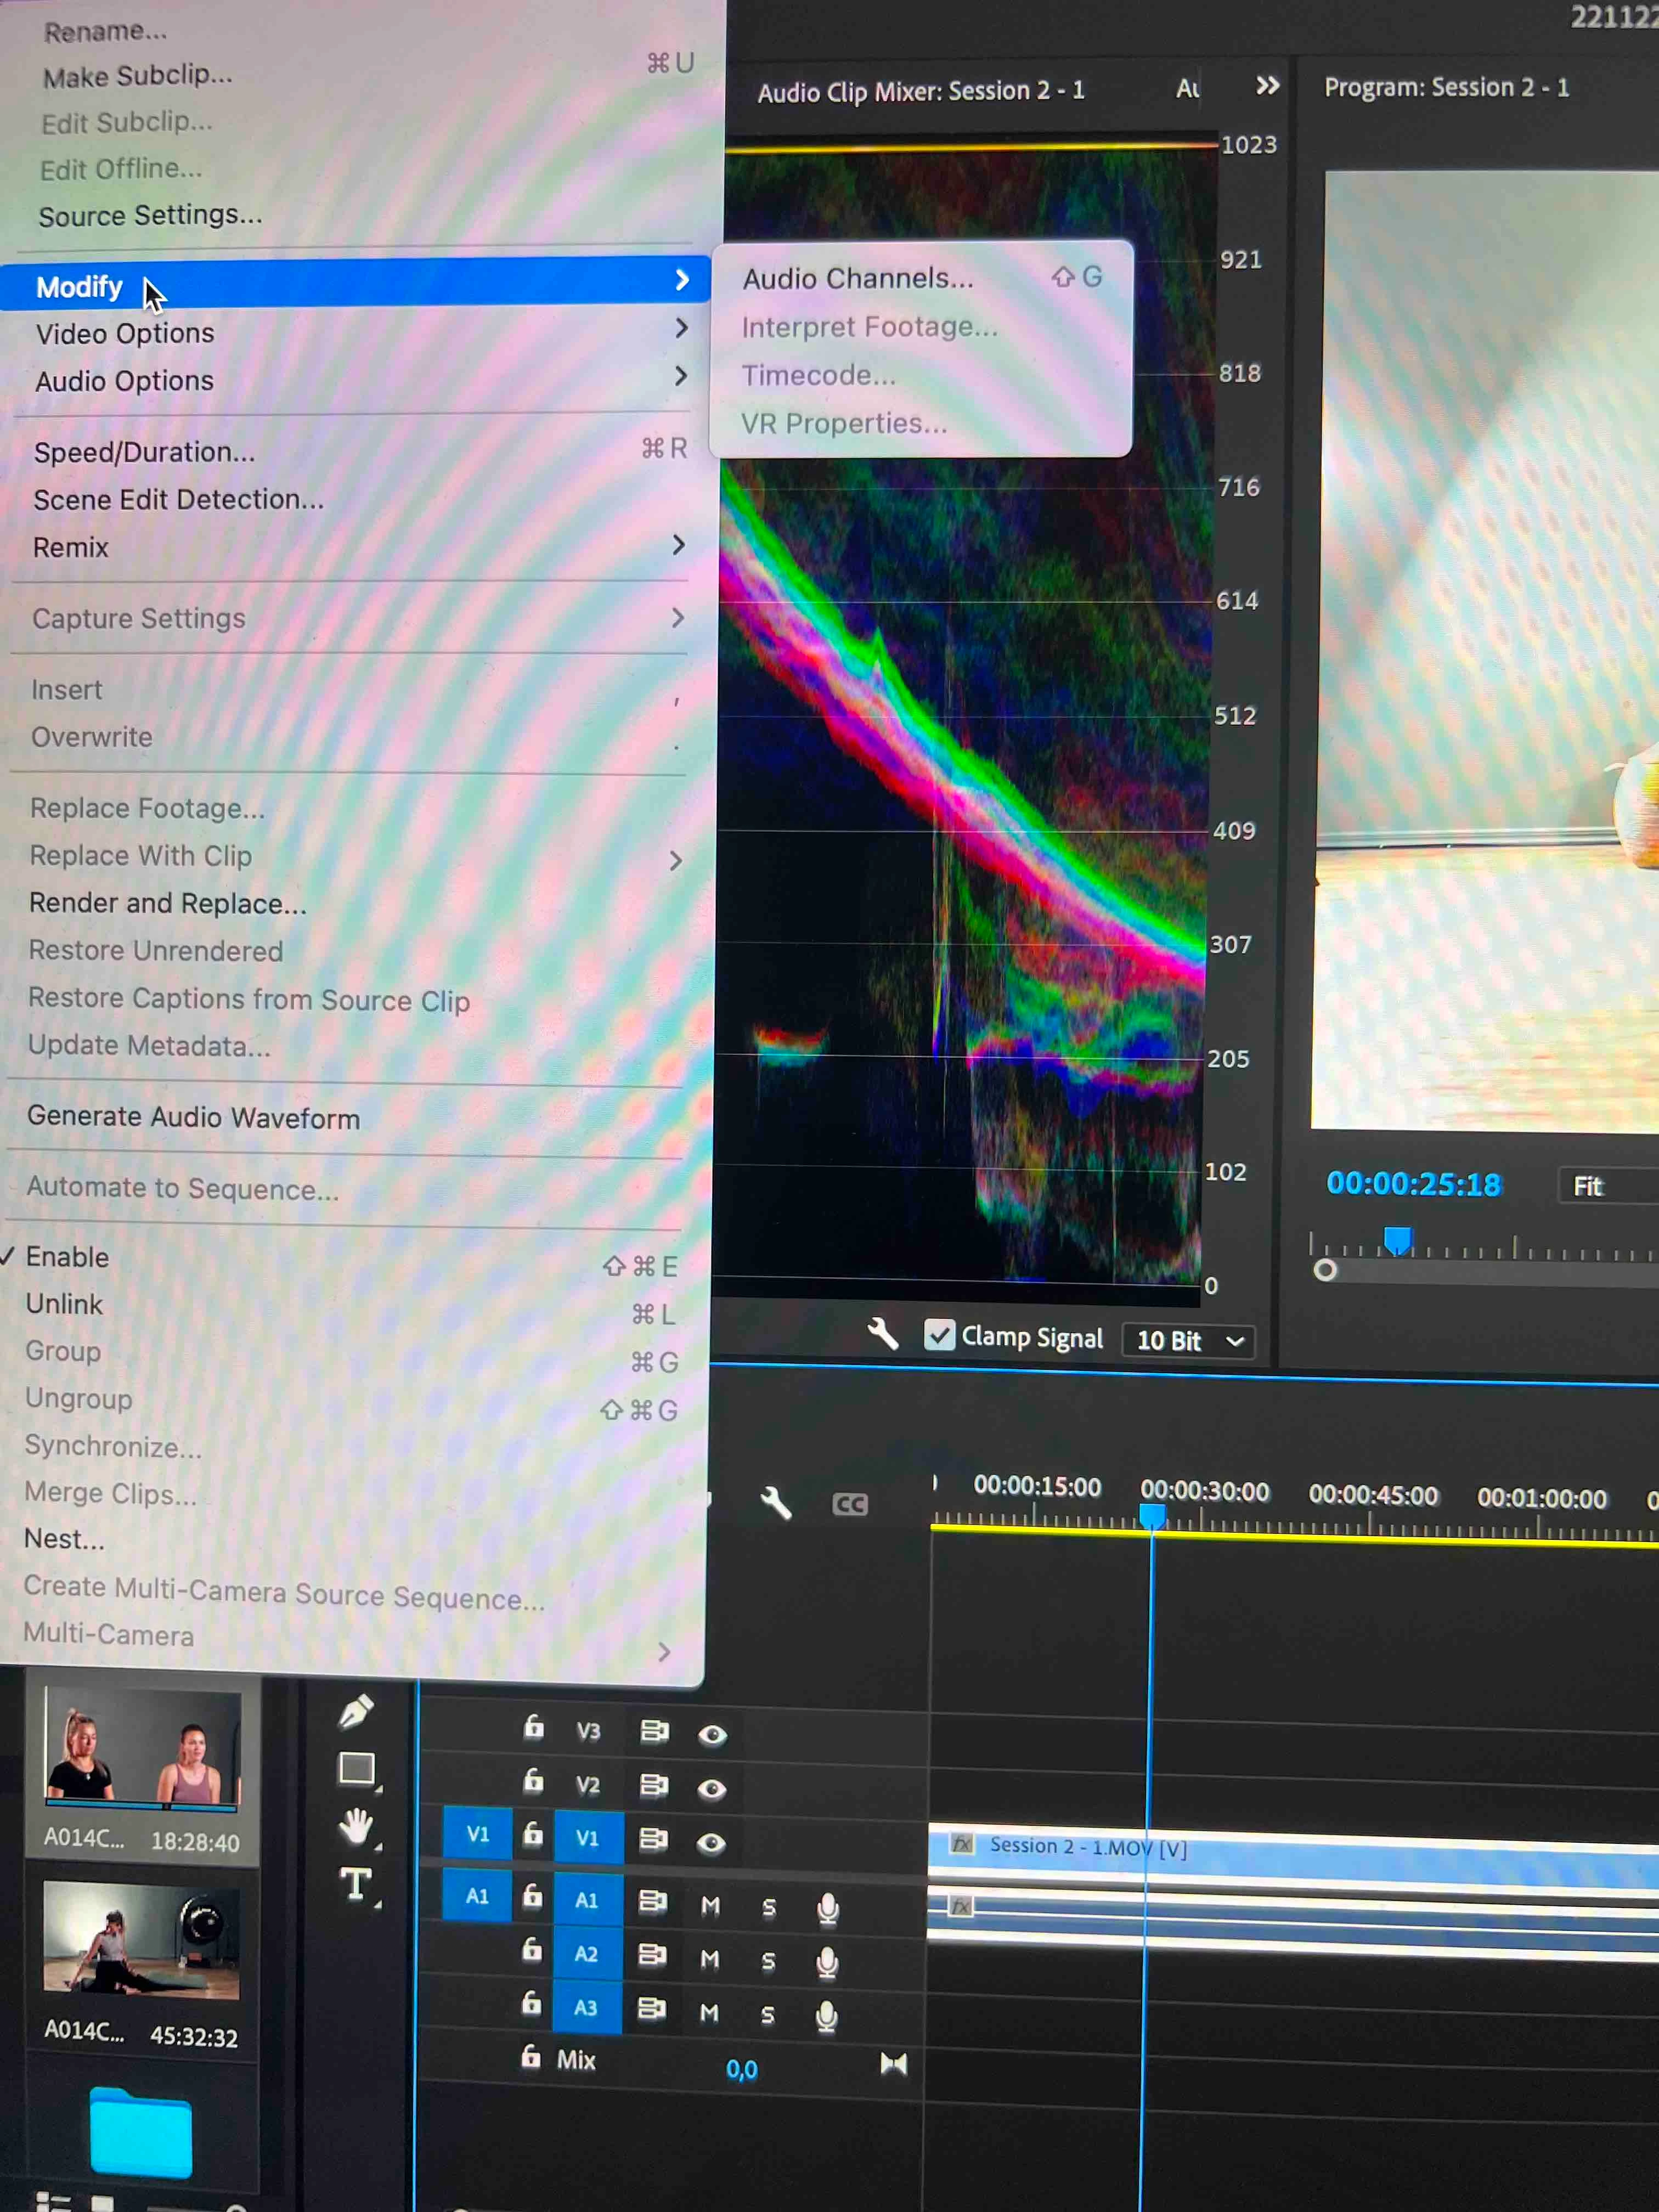Image resolution: width=1659 pixels, height=2212 pixels.
Task: Hide track V2 output with eye icon
Action: pos(712,1788)
